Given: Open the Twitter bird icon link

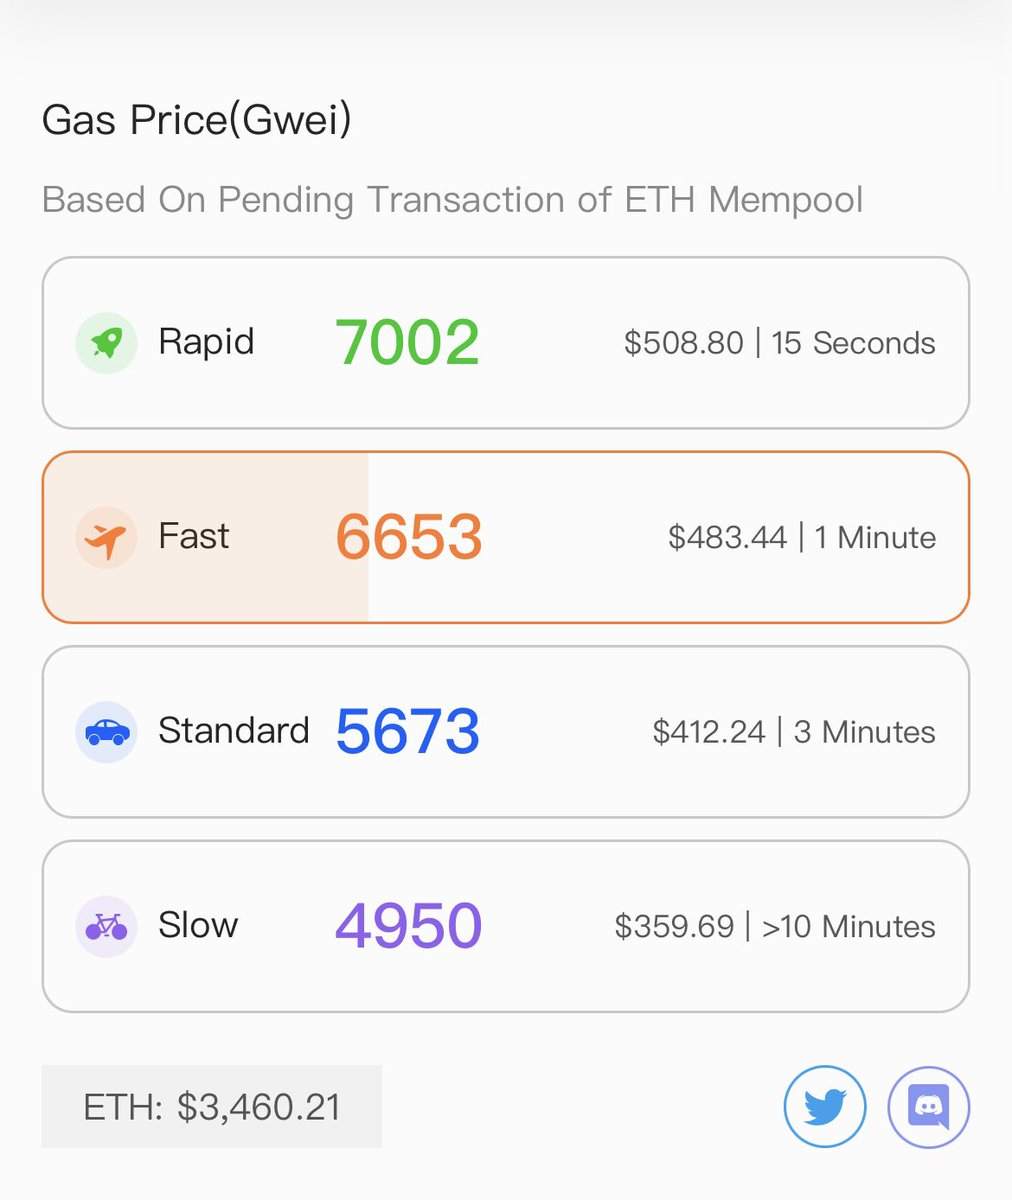Looking at the screenshot, I should coord(825,1106).
